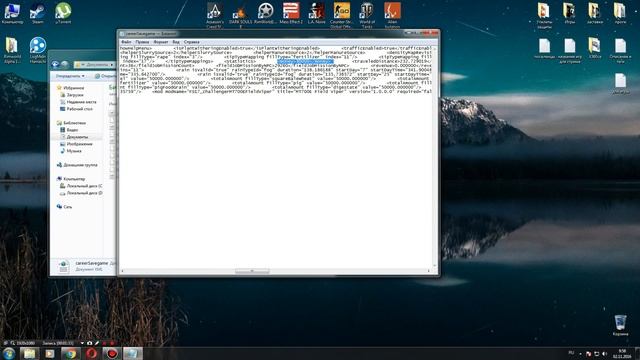This screenshot has height=360, width=640.
Task: Open Opera browser from the taskbar
Action: (x=91, y=353)
